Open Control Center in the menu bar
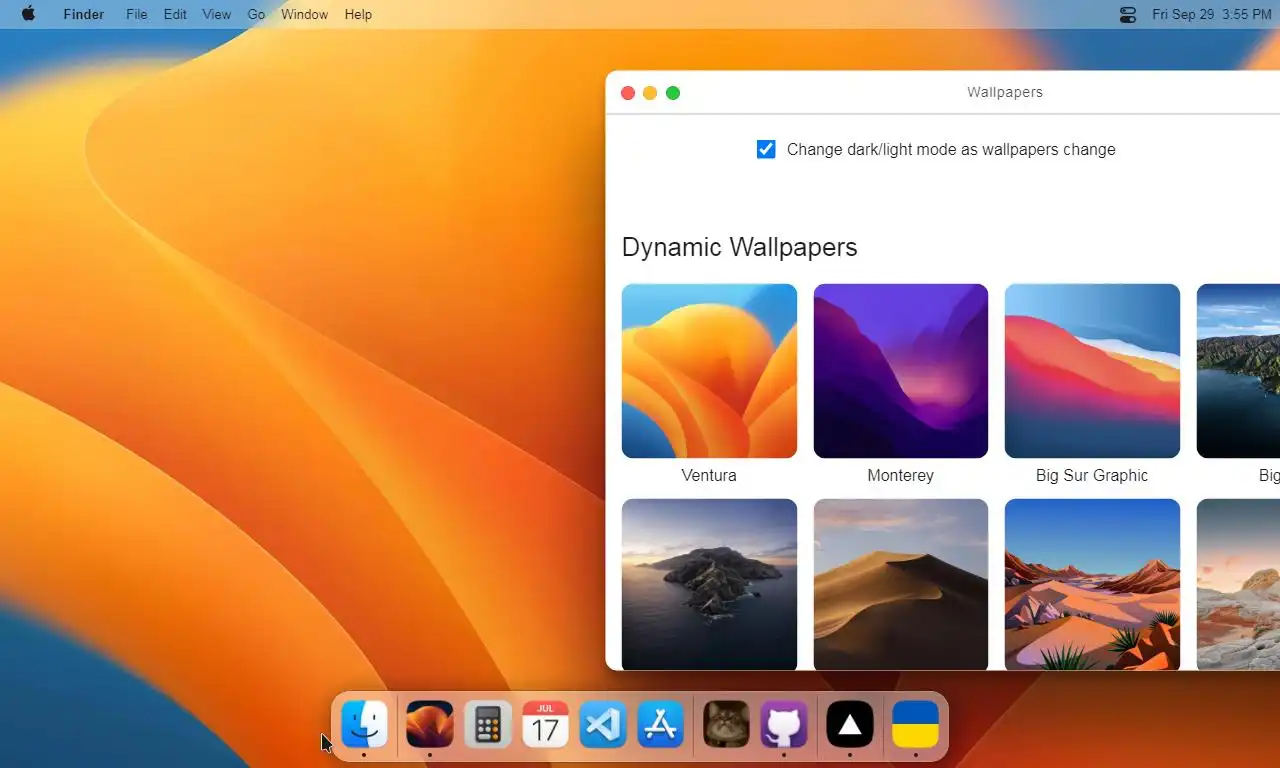Viewport: 1280px width, 768px height. 1128,14
